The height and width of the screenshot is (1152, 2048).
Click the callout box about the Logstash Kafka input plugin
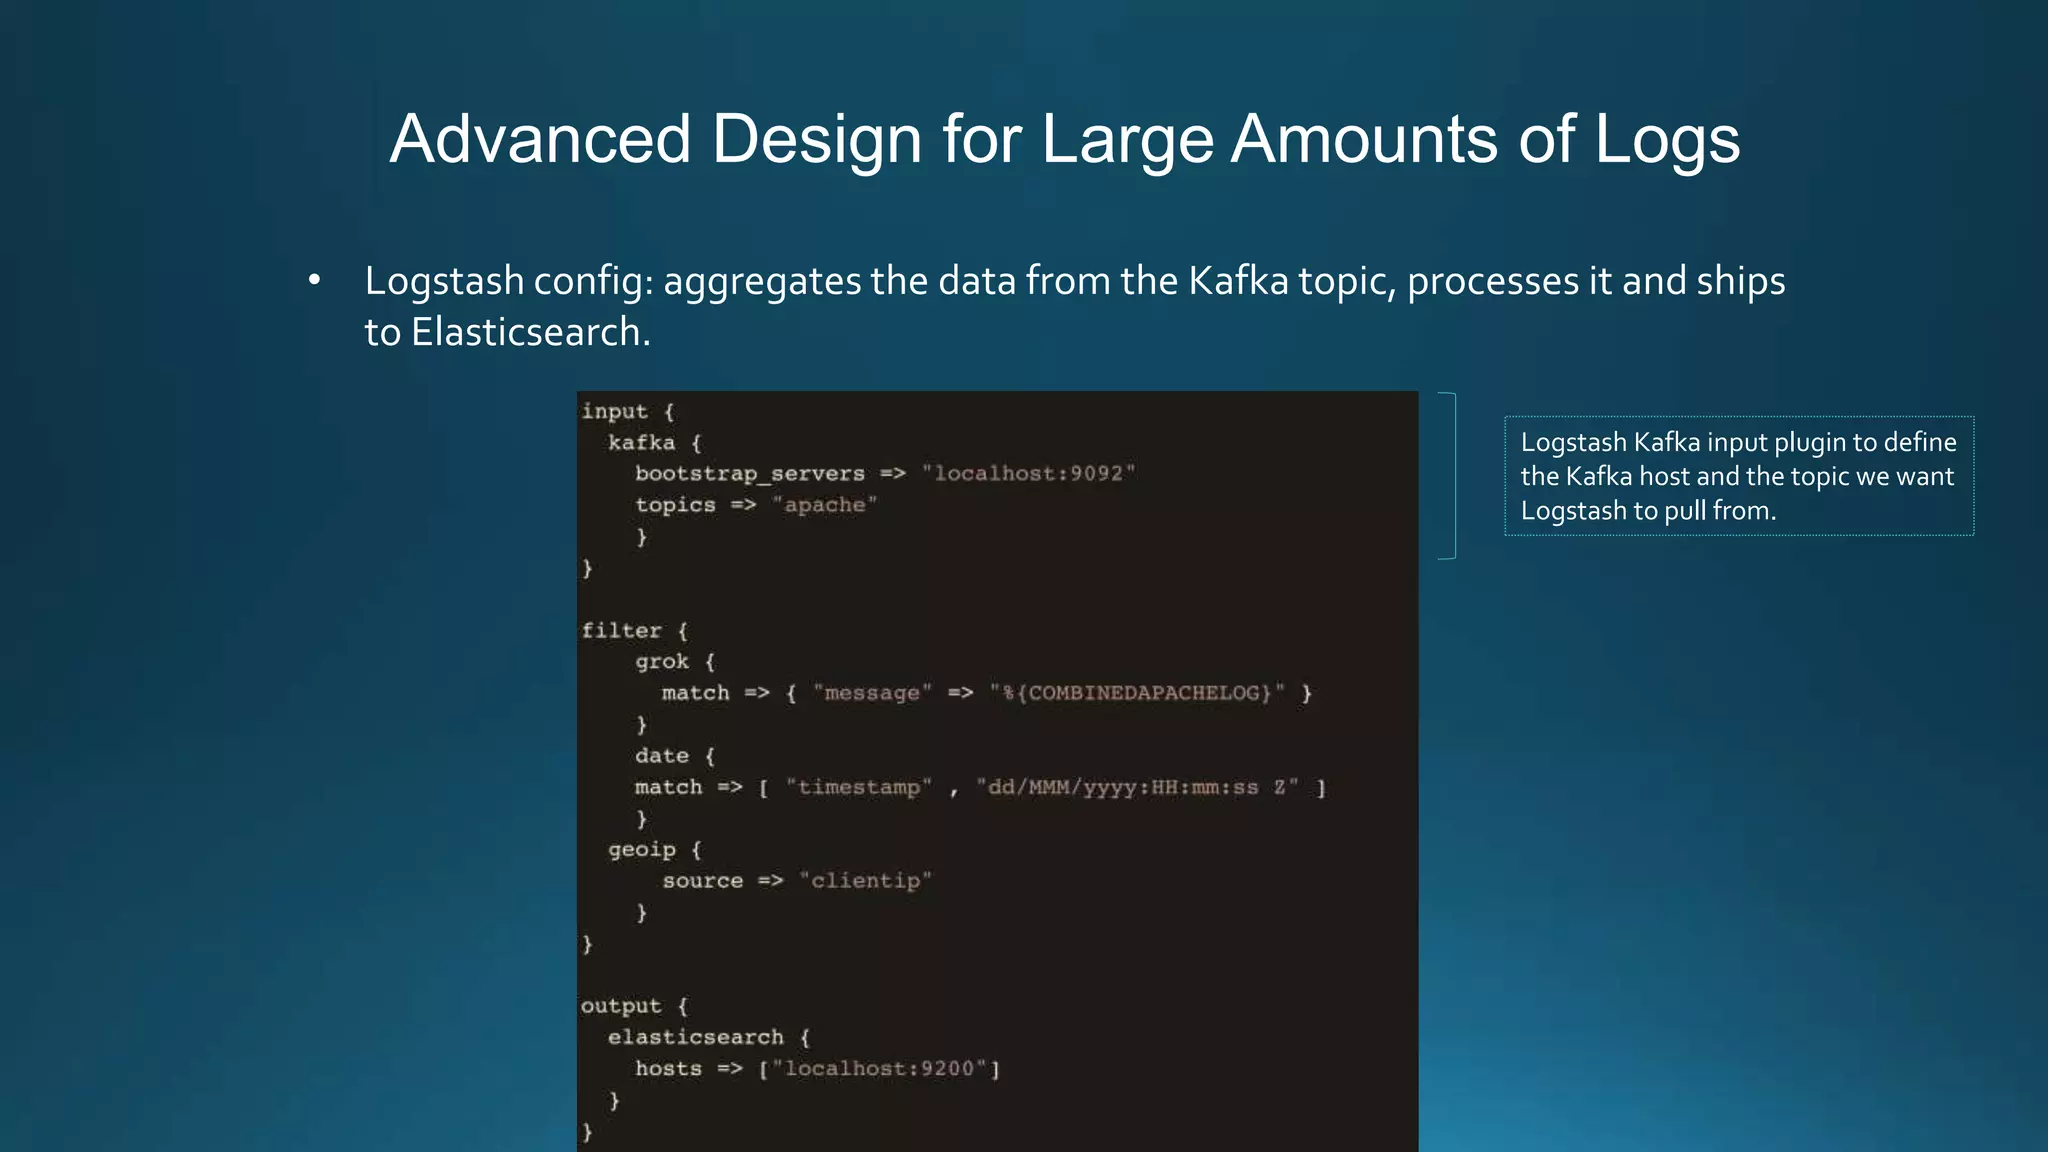(1739, 476)
